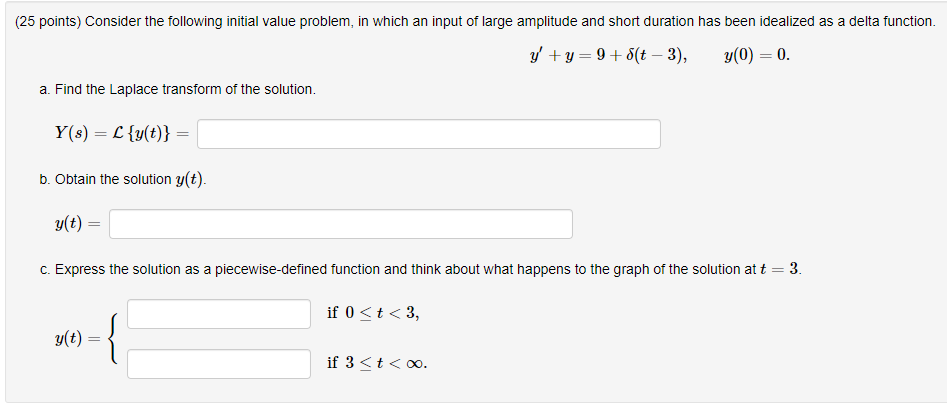Click the part a instruction about Laplace transform

click(x=178, y=90)
